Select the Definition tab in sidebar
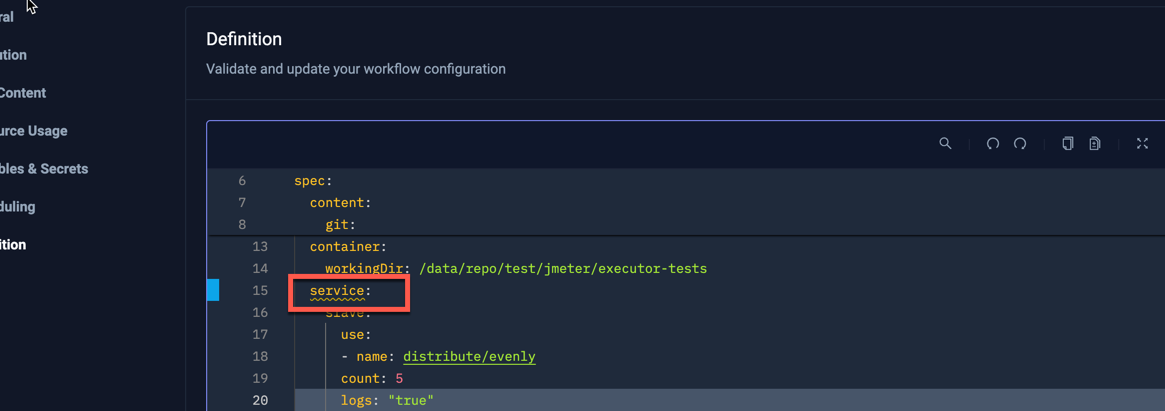Viewport: 1165px width, 411px height. tap(13, 245)
